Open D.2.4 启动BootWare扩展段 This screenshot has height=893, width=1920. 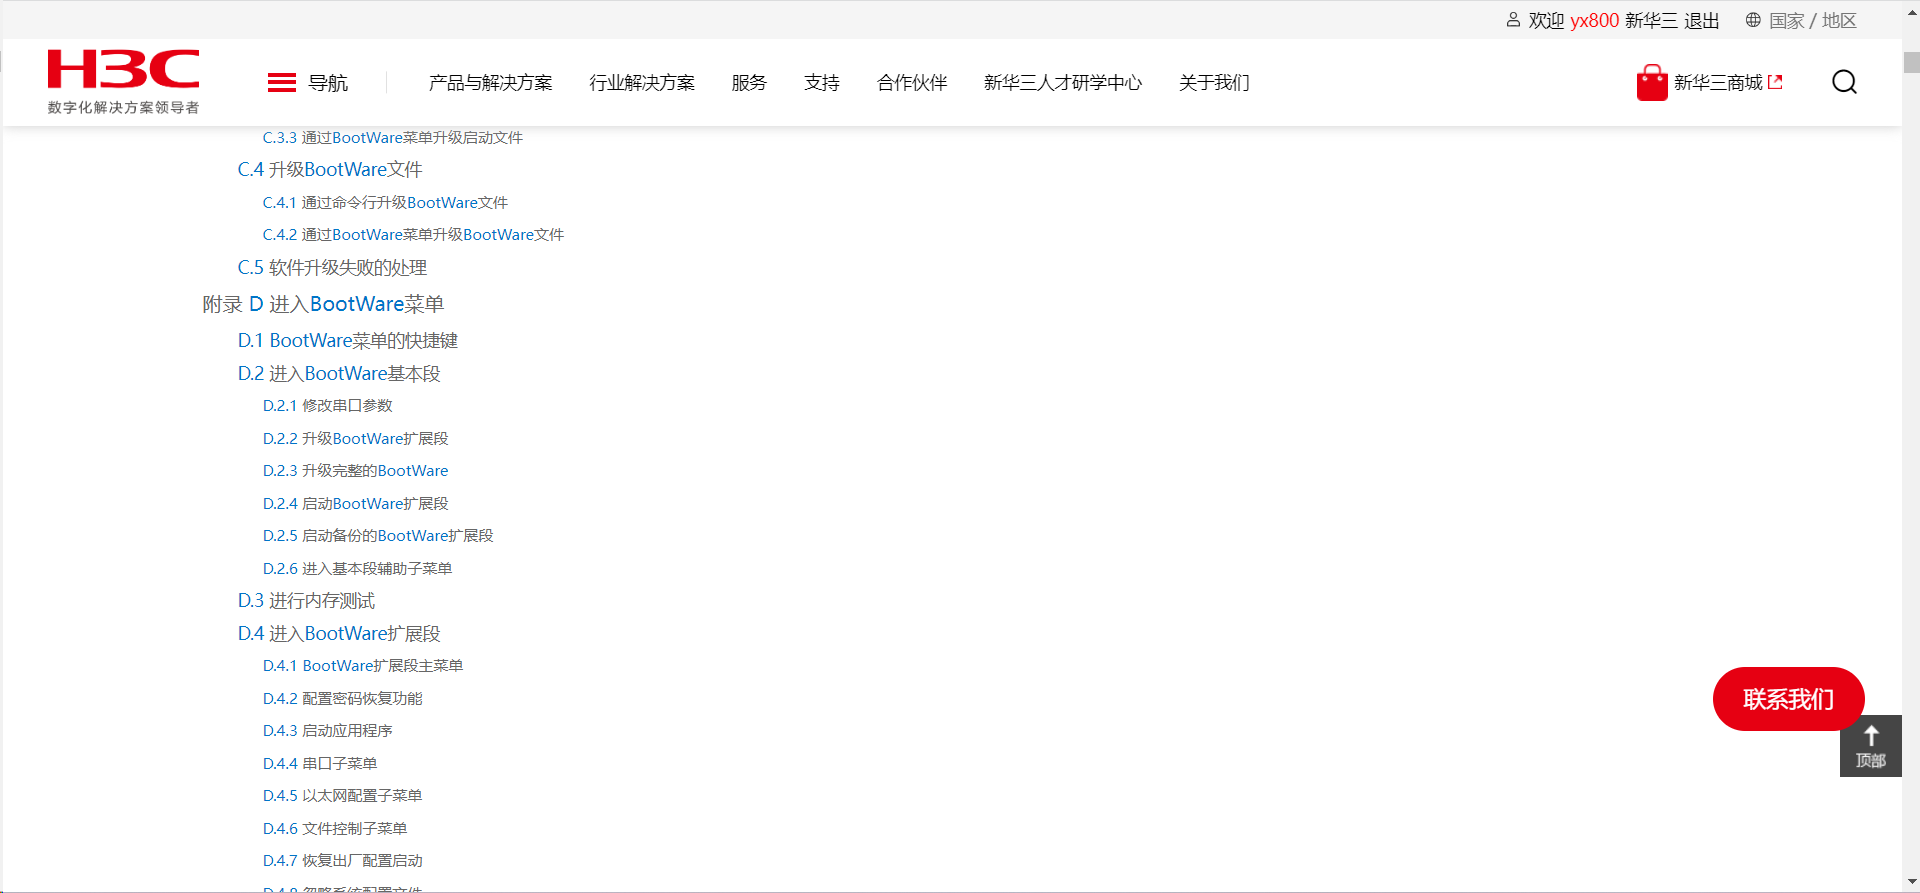click(x=356, y=504)
